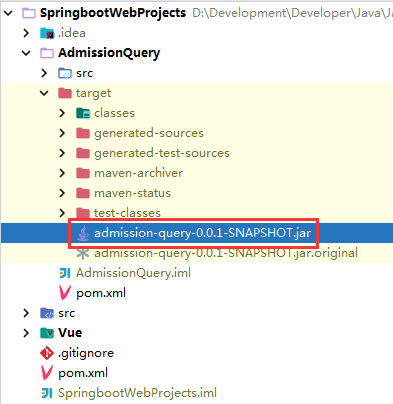Select the test-classes folder

click(x=127, y=213)
